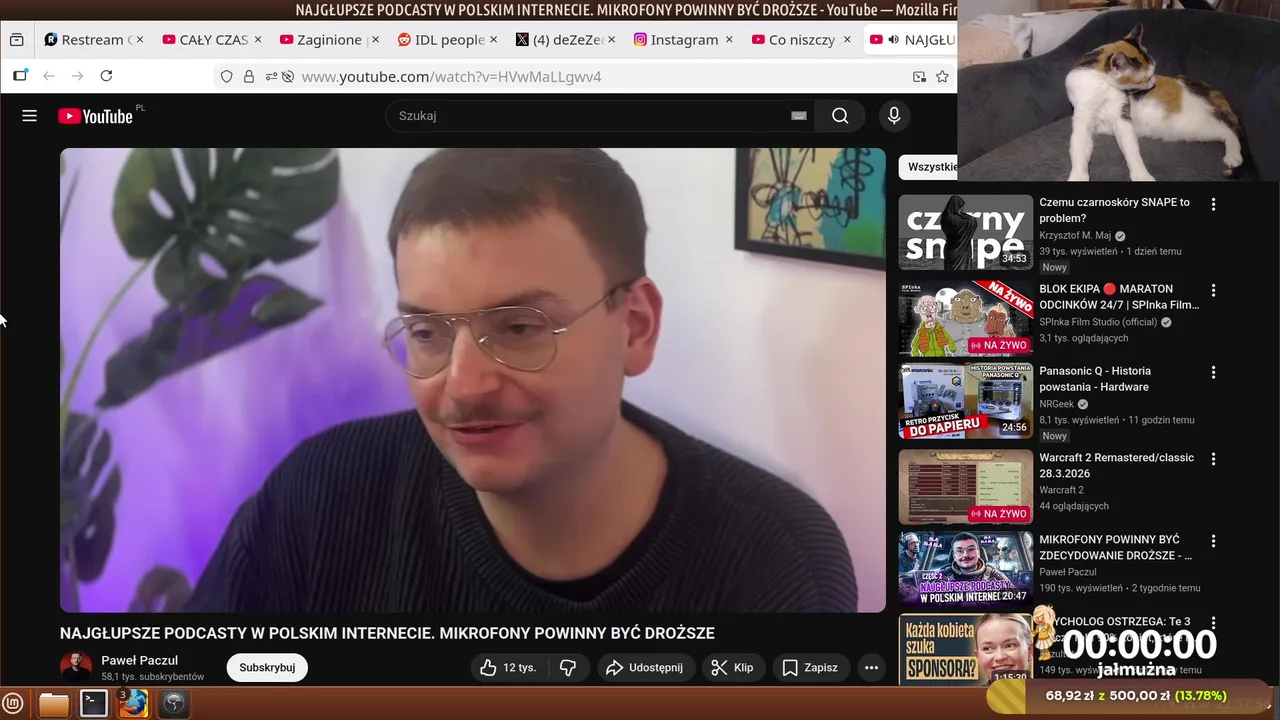This screenshot has width=1280, height=720.
Task: Select the Firefox taskbar icon
Action: pyautogui.click(x=134, y=703)
